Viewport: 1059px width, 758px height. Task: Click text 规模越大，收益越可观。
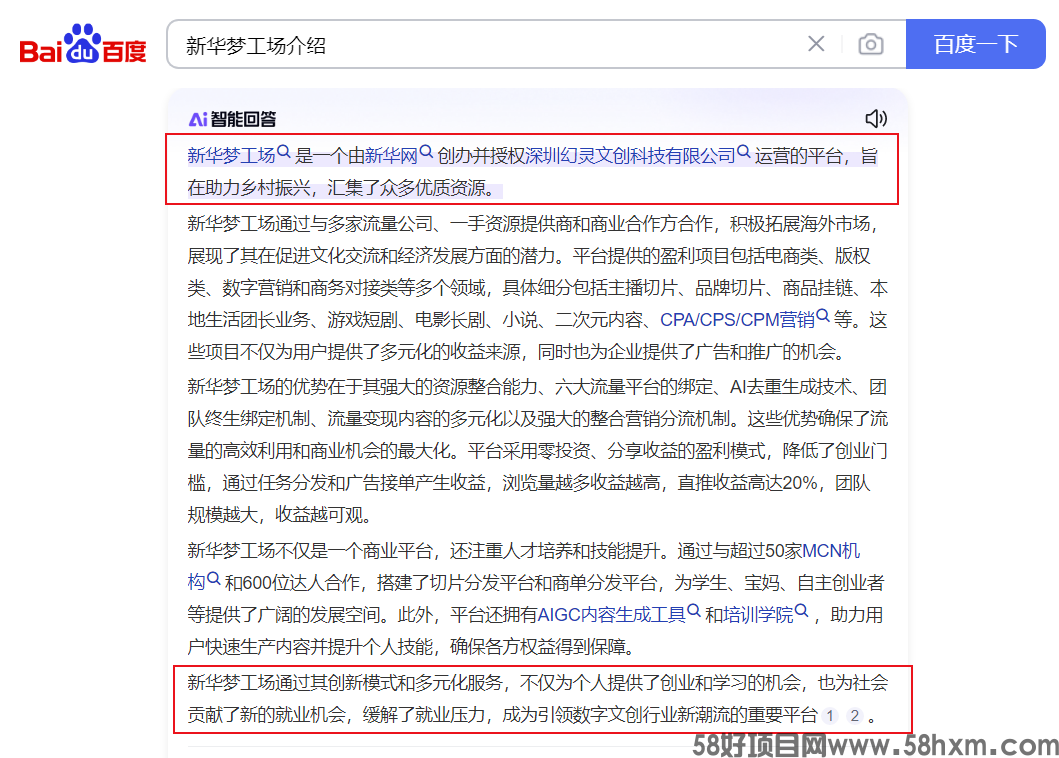280,515
